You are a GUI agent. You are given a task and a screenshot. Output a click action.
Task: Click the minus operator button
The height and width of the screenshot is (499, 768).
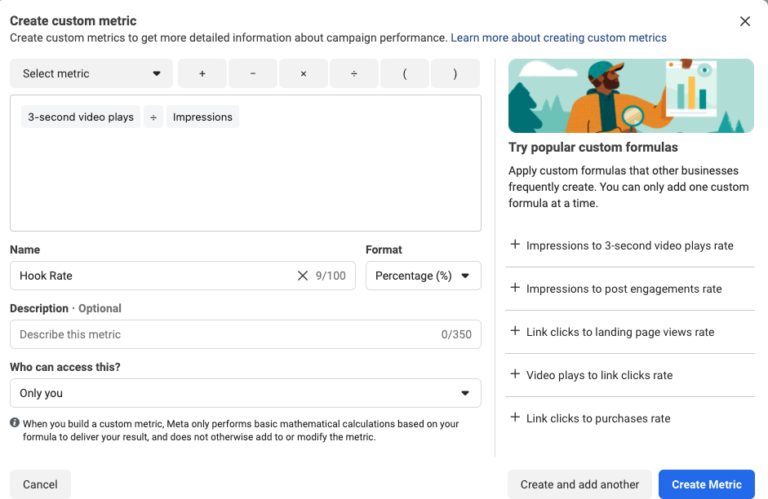[x=253, y=74]
